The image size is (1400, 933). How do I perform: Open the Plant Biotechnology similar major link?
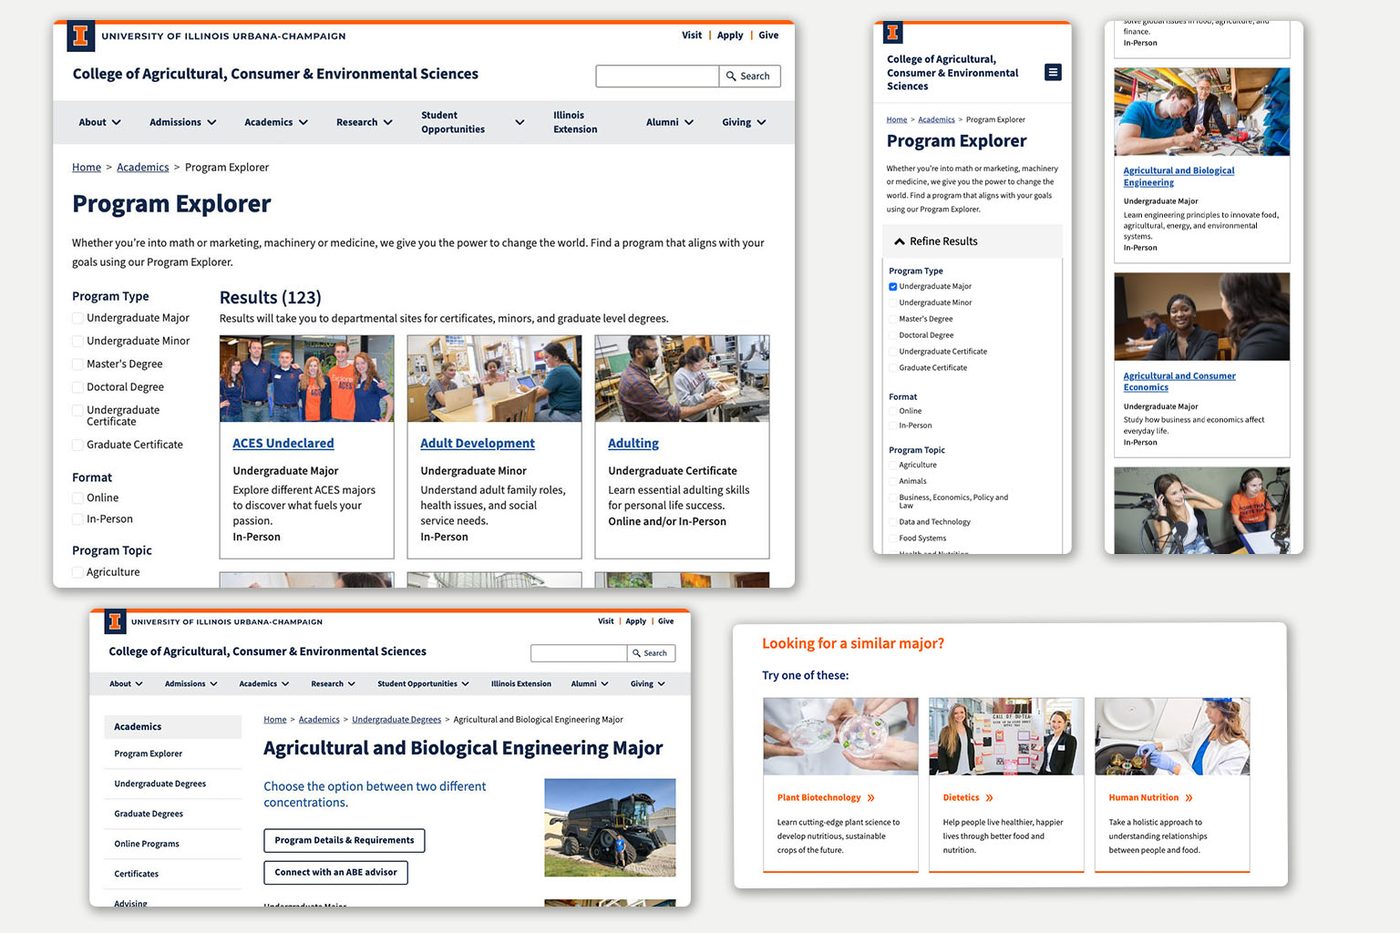(x=826, y=798)
